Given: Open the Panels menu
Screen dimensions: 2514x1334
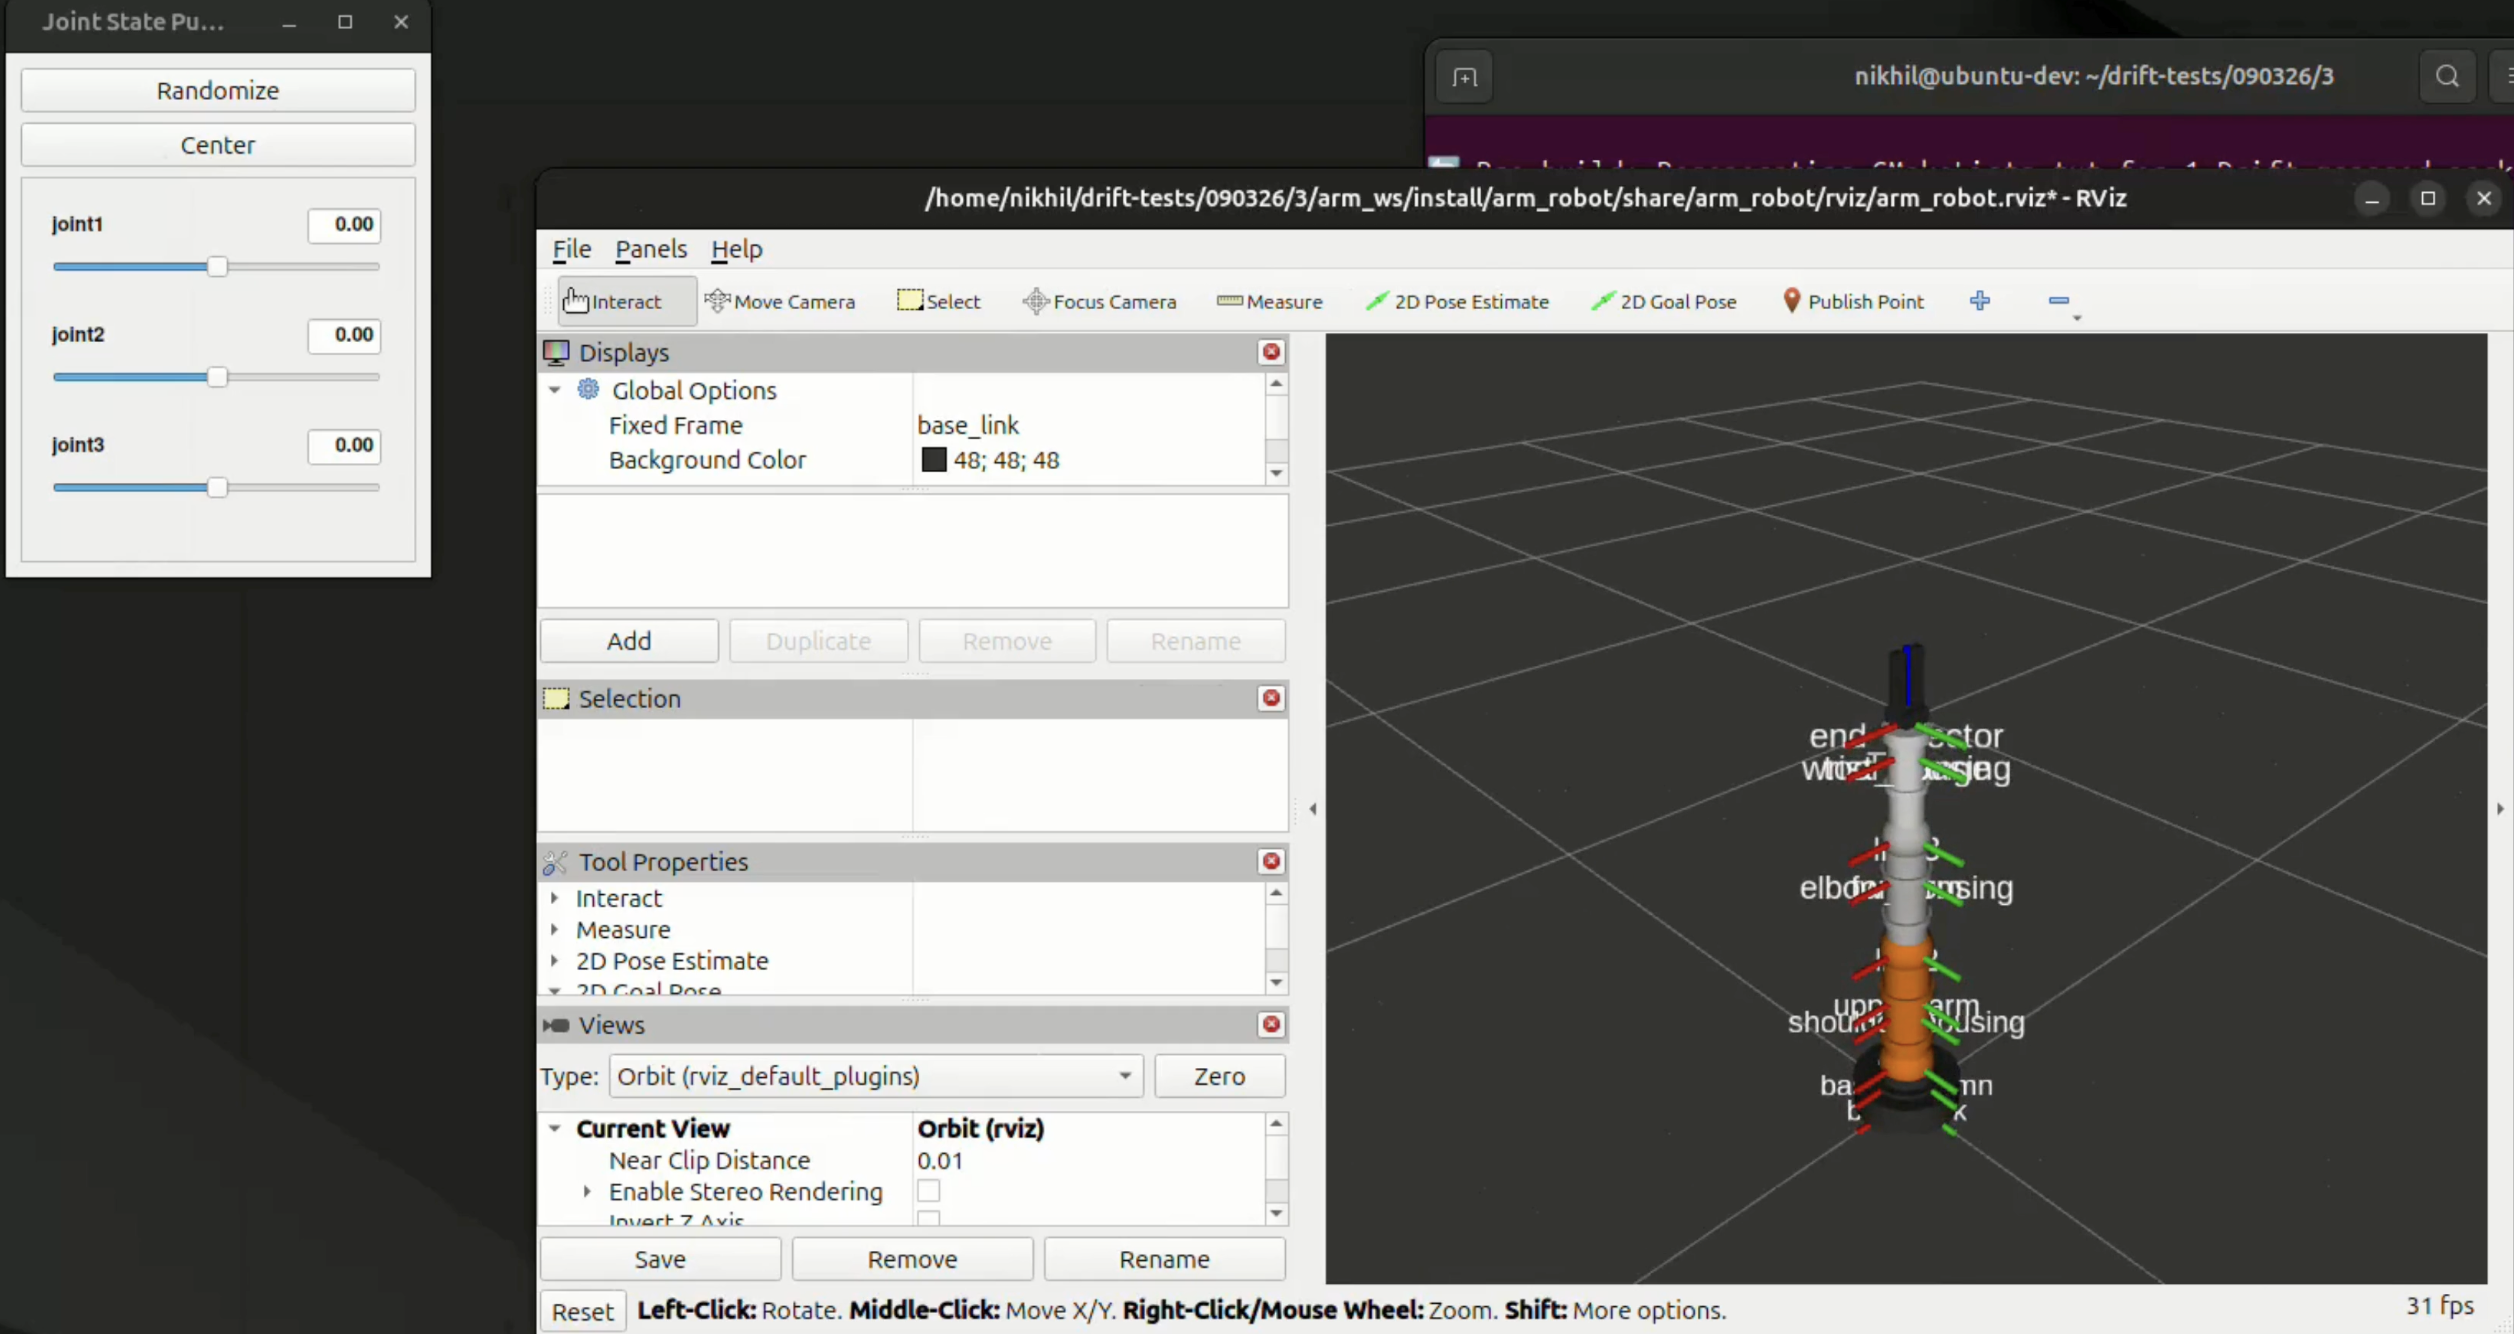Looking at the screenshot, I should 650,249.
